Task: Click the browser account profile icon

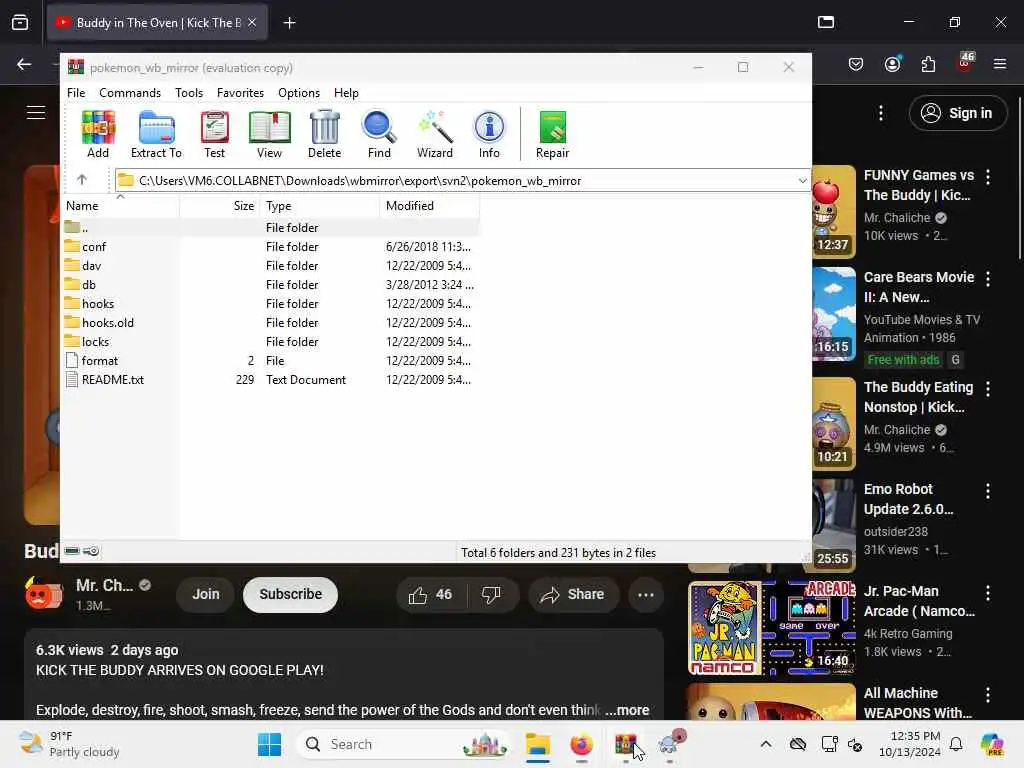Action: pyautogui.click(x=892, y=64)
